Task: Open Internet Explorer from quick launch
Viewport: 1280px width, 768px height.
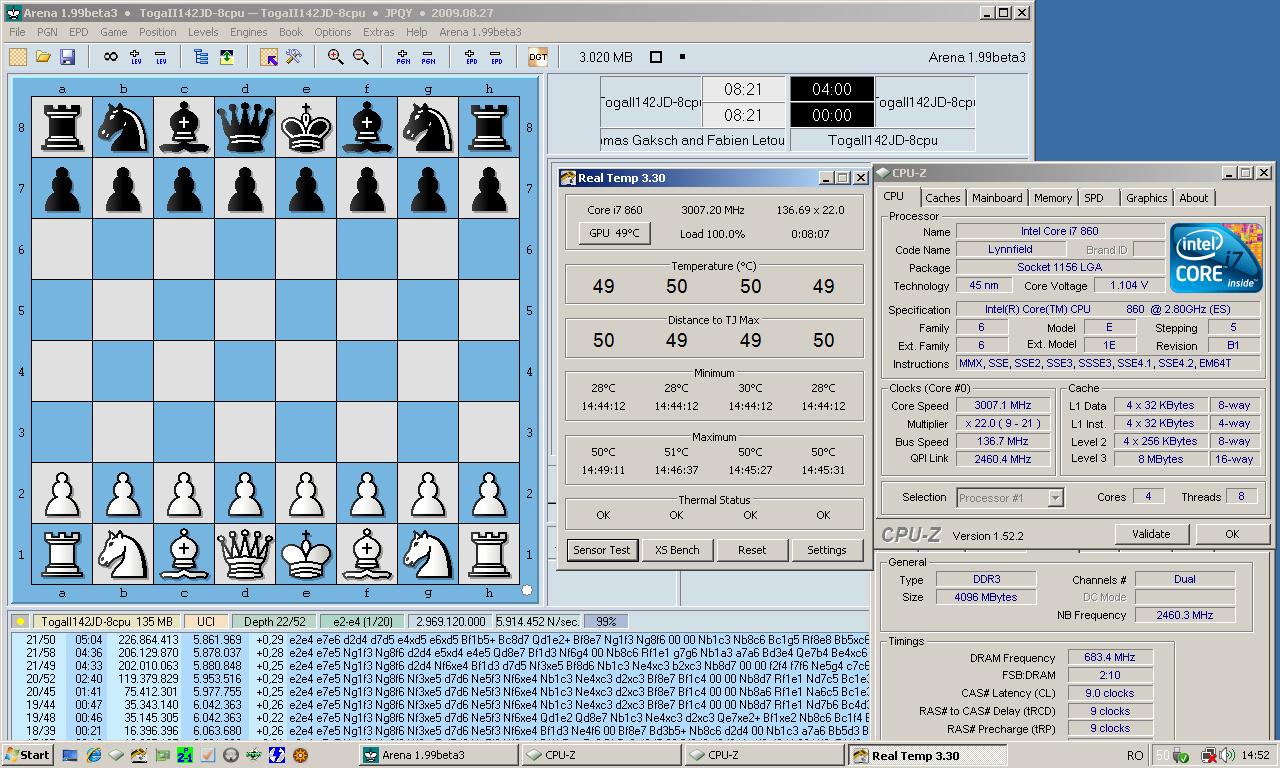Action: (93, 756)
